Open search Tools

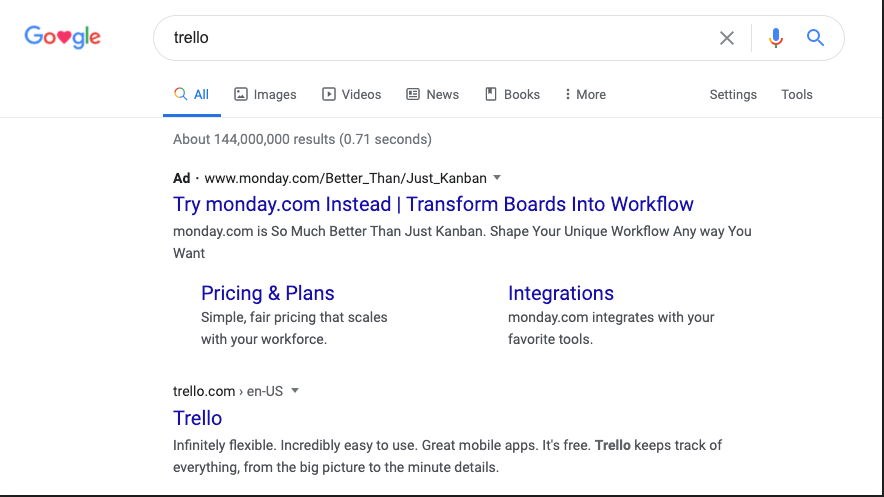point(797,95)
